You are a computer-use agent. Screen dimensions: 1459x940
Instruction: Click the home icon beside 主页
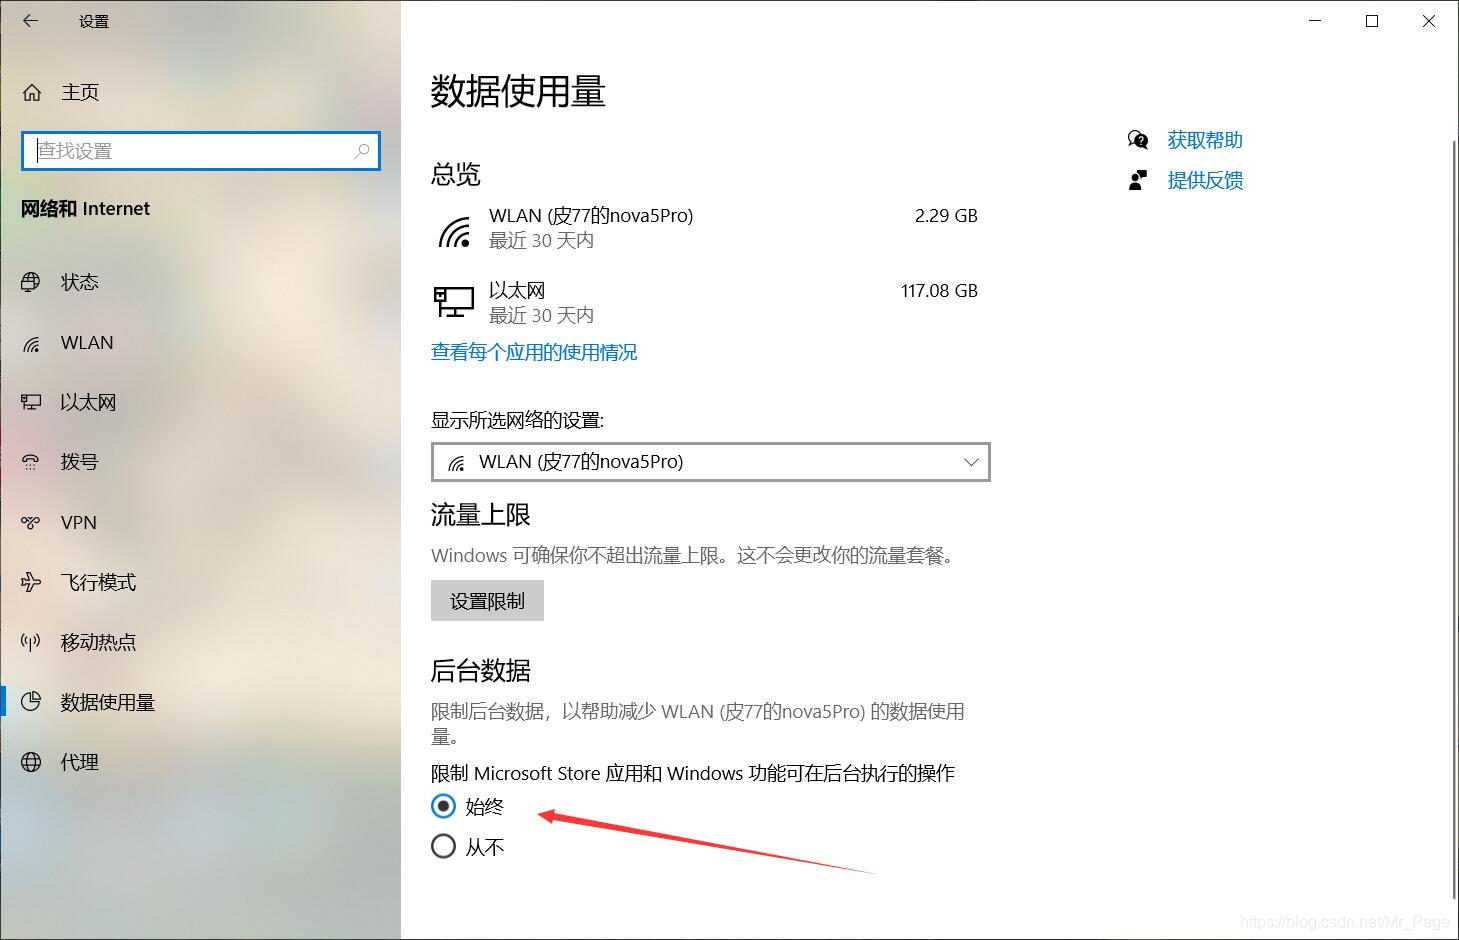pos(32,92)
